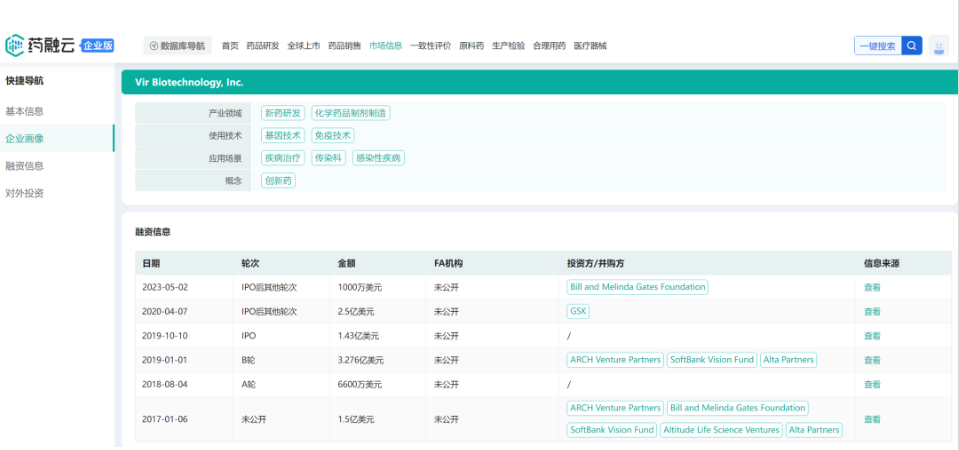Select 融资信息 in the sidebar

pyautogui.click(x=25, y=166)
